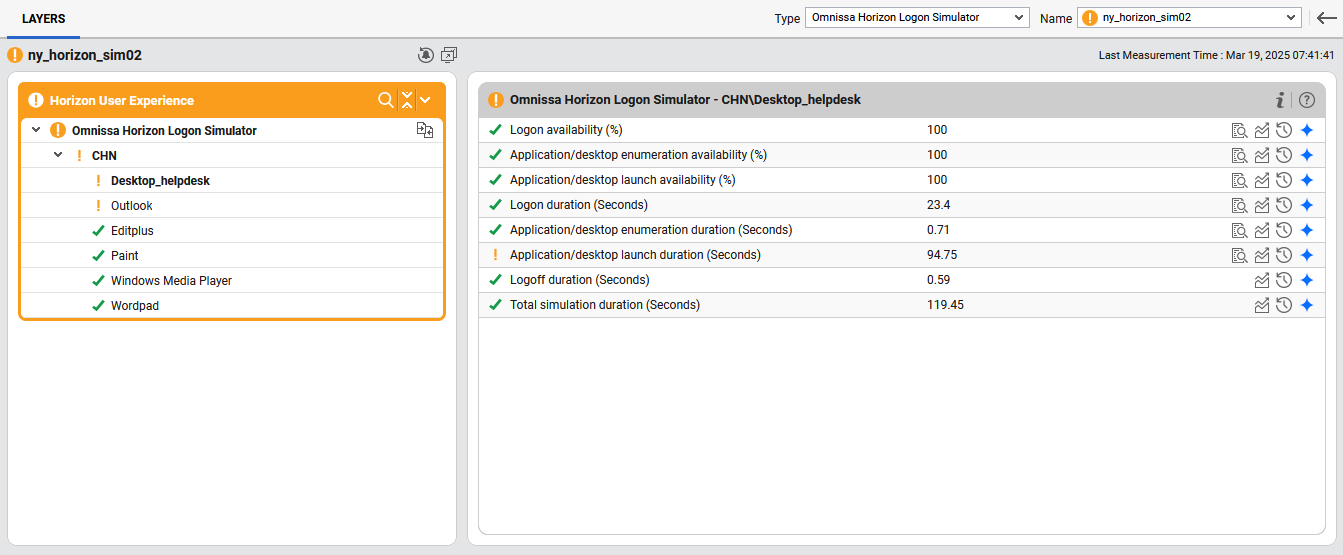
Task: Select Windows Media Player in the tree
Action: (171, 281)
